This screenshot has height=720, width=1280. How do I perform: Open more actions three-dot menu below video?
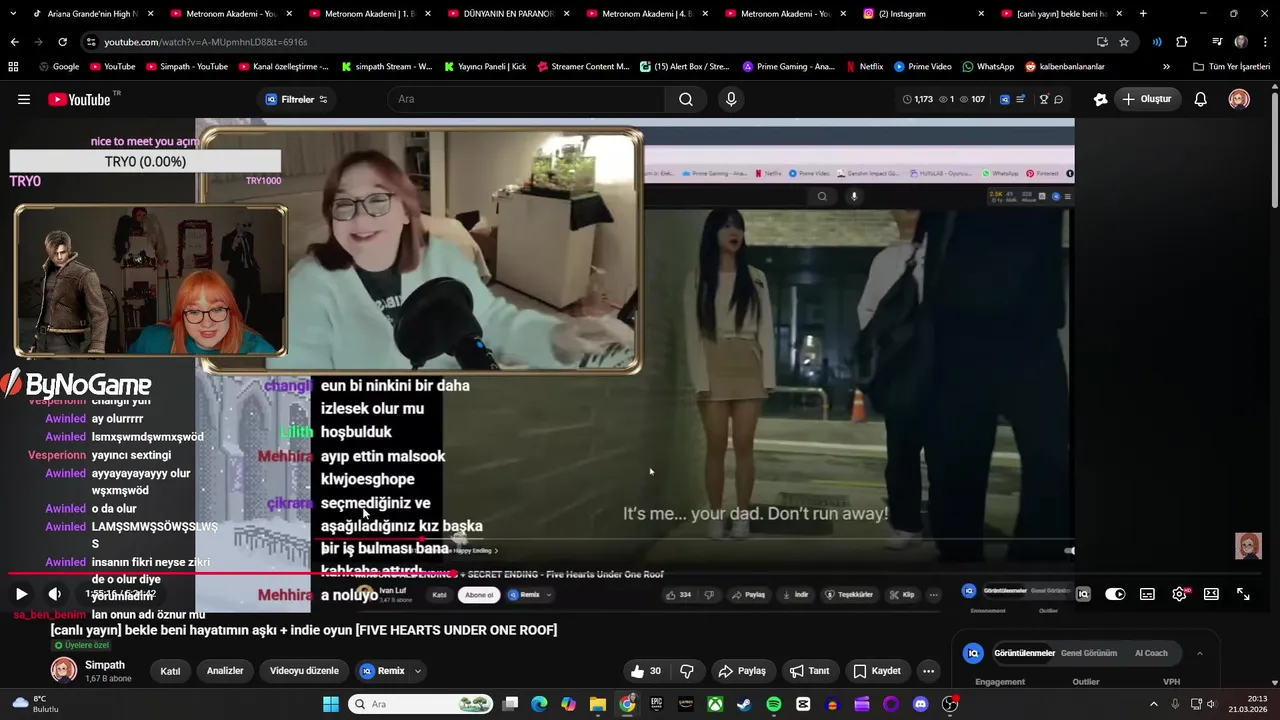point(929,671)
